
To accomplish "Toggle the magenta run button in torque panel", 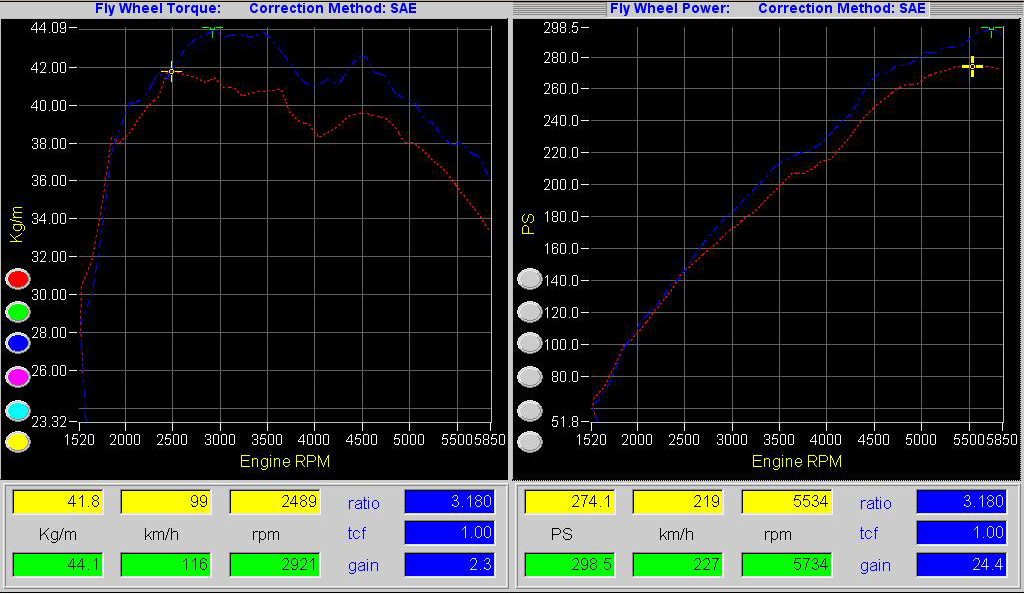I will pyautogui.click(x=18, y=377).
